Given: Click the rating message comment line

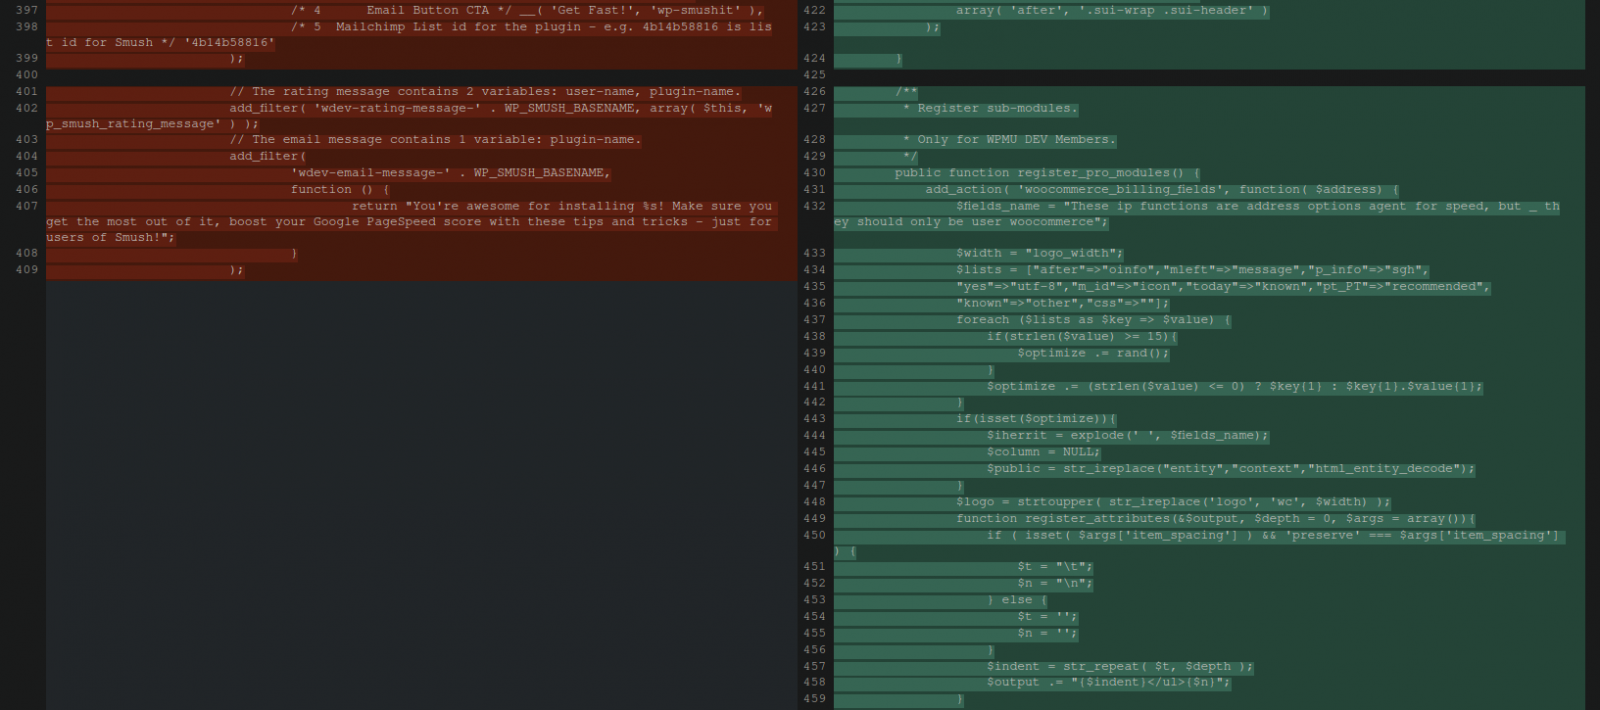Looking at the screenshot, I should tap(485, 92).
